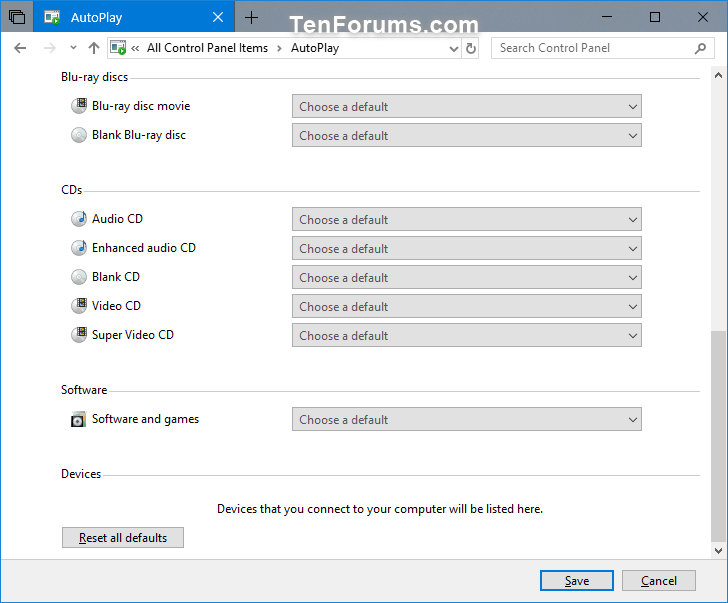Click the Blank CD disc icon

click(x=79, y=277)
